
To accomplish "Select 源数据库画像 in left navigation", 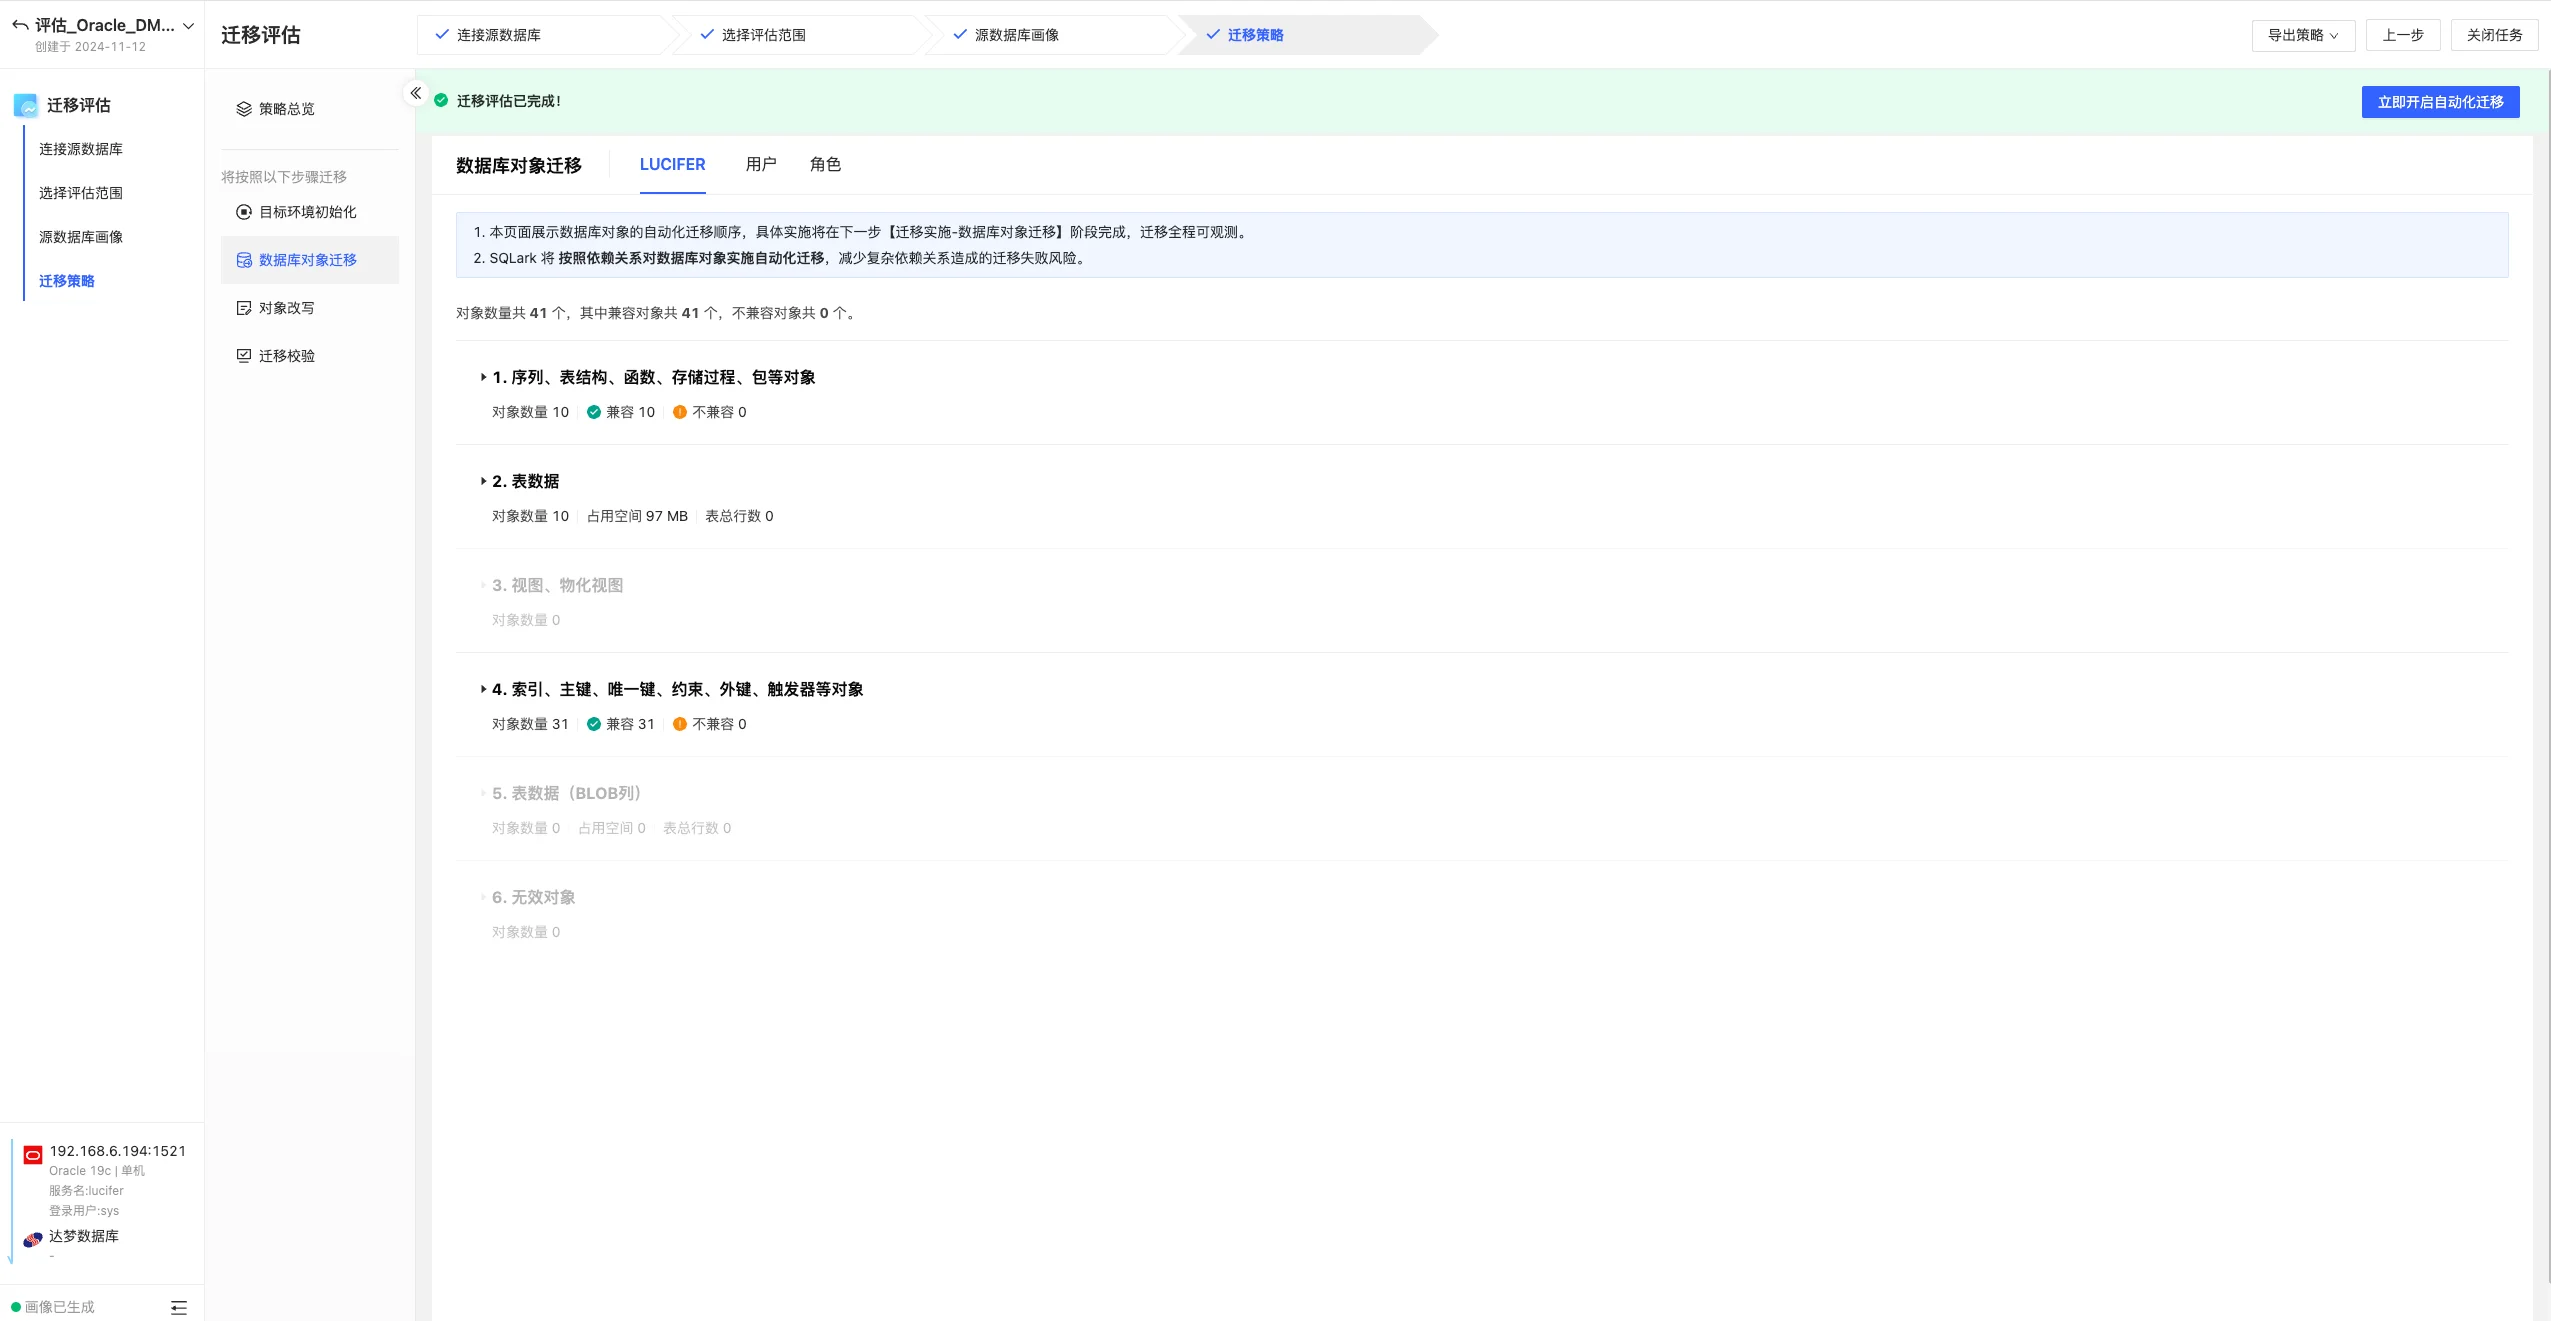I will click(x=81, y=237).
